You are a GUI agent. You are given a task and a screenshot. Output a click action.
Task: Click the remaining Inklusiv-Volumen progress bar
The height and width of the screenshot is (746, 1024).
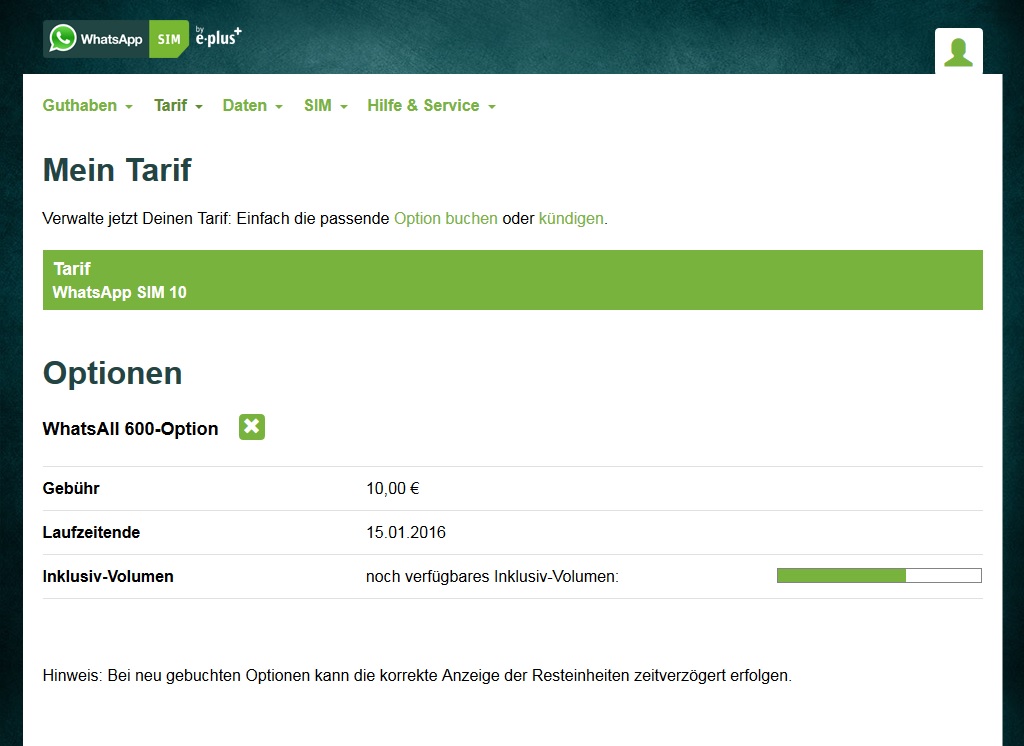(x=879, y=575)
